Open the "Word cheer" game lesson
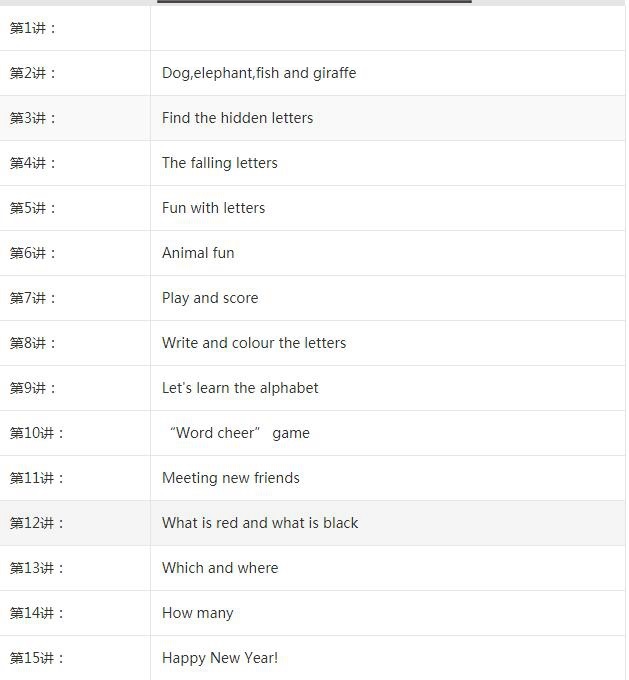The width and height of the screenshot is (629, 680). [240, 433]
